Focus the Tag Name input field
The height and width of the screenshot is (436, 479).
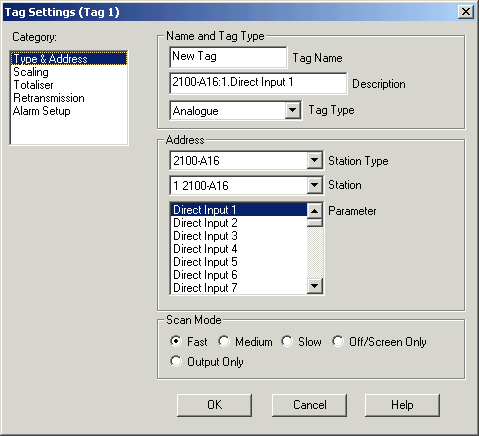pyautogui.click(x=228, y=57)
